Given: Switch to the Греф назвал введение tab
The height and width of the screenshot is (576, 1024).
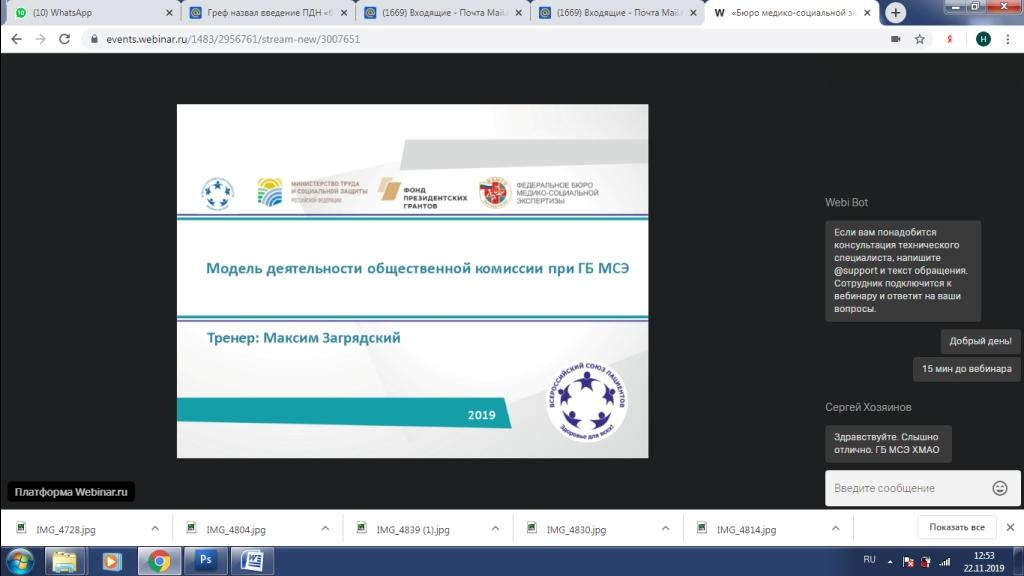Looking at the screenshot, I should [265, 13].
